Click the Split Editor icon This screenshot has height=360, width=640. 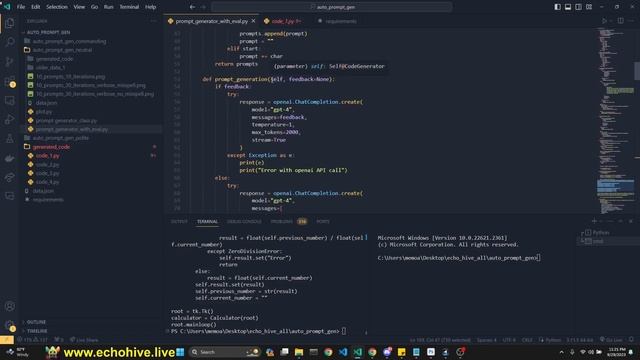click(x=620, y=21)
